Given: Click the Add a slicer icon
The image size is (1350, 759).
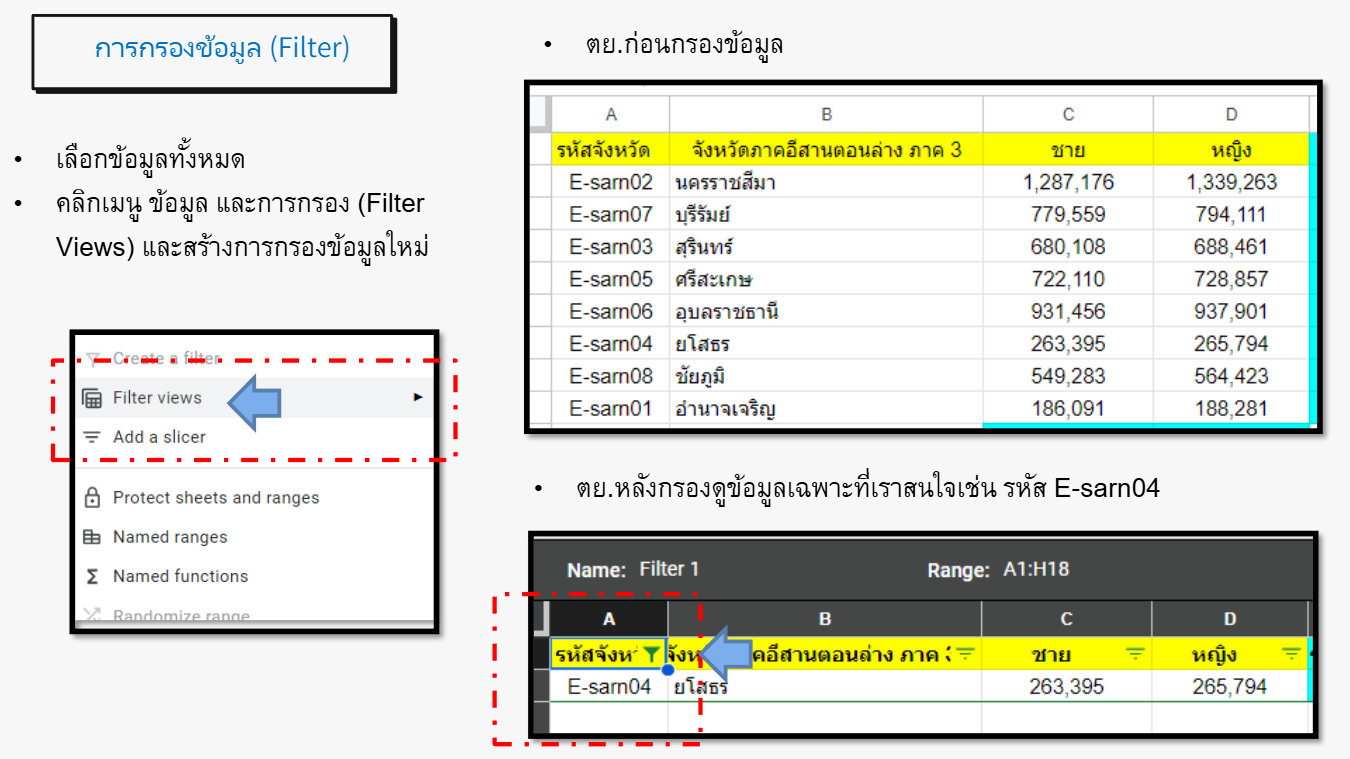Looking at the screenshot, I should (92, 437).
